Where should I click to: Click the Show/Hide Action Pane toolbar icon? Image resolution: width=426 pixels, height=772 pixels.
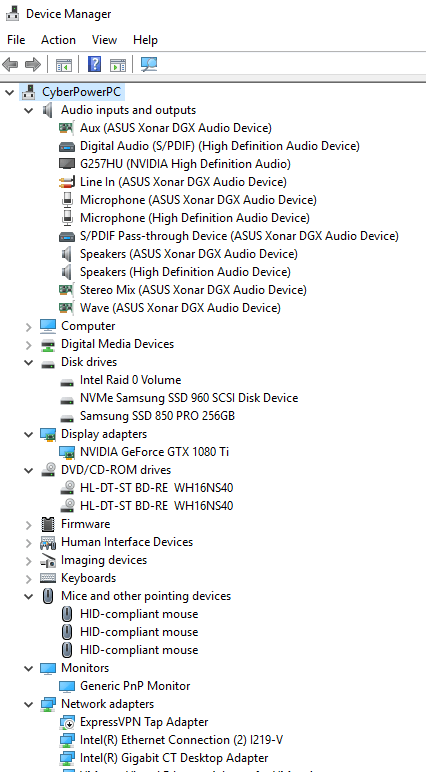coord(118,64)
